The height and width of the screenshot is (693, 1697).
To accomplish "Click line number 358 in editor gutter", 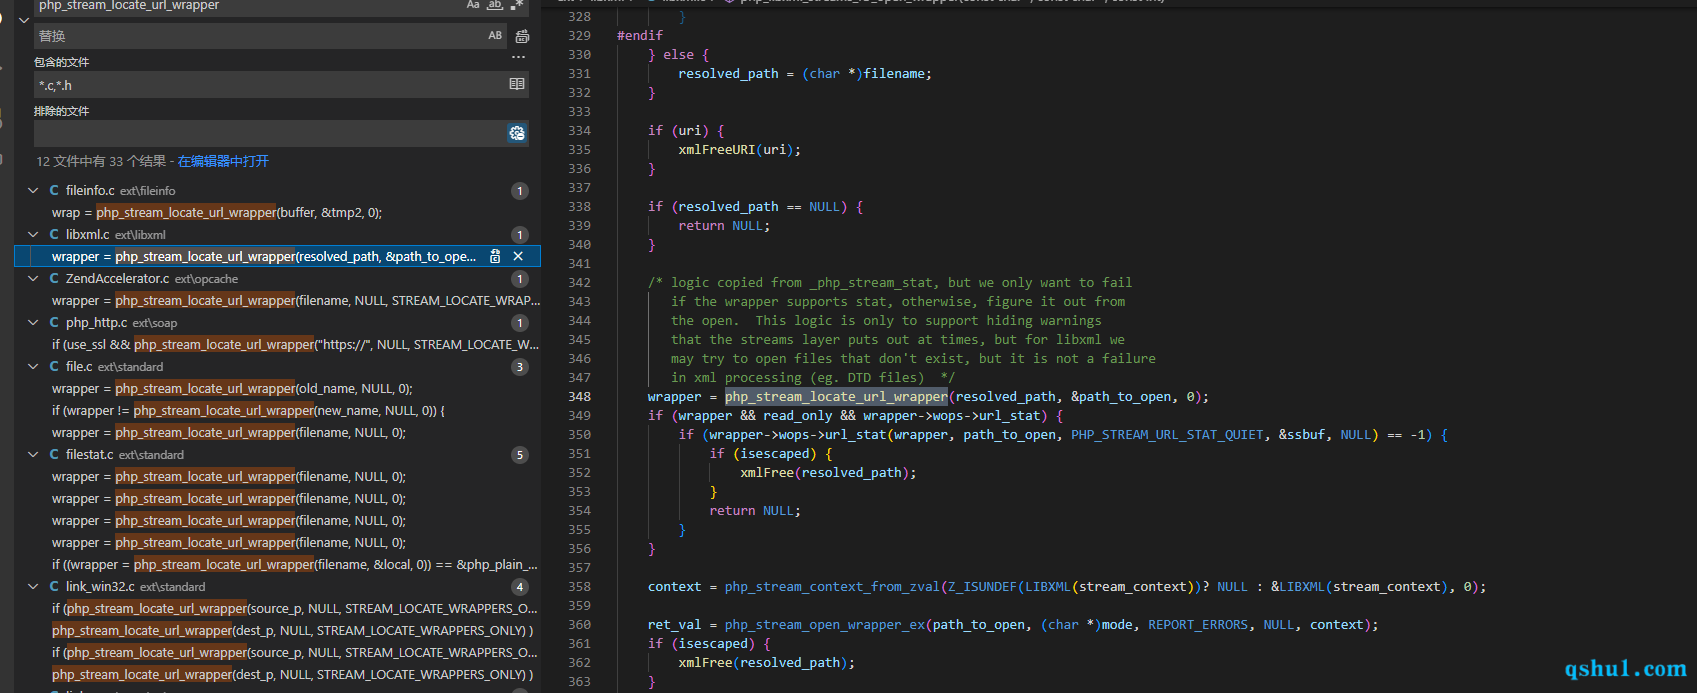I will pos(579,586).
